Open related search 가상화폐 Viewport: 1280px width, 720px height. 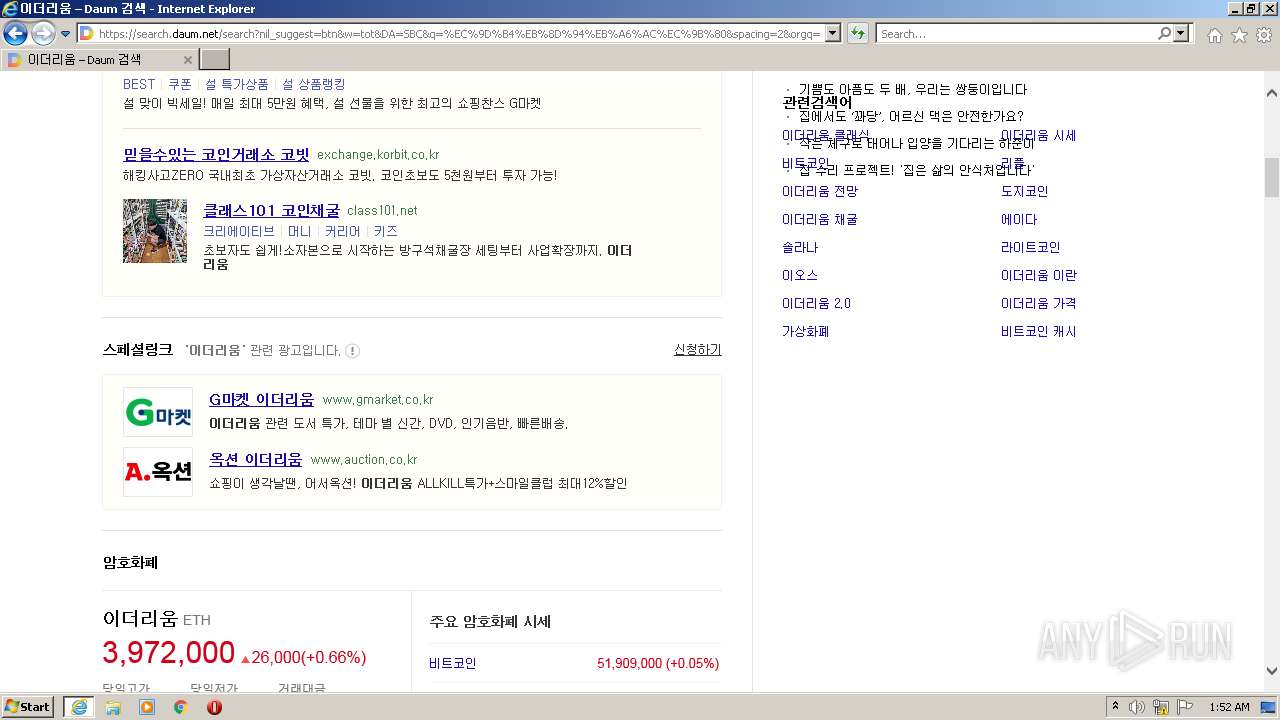pyautogui.click(x=806, y=331)
